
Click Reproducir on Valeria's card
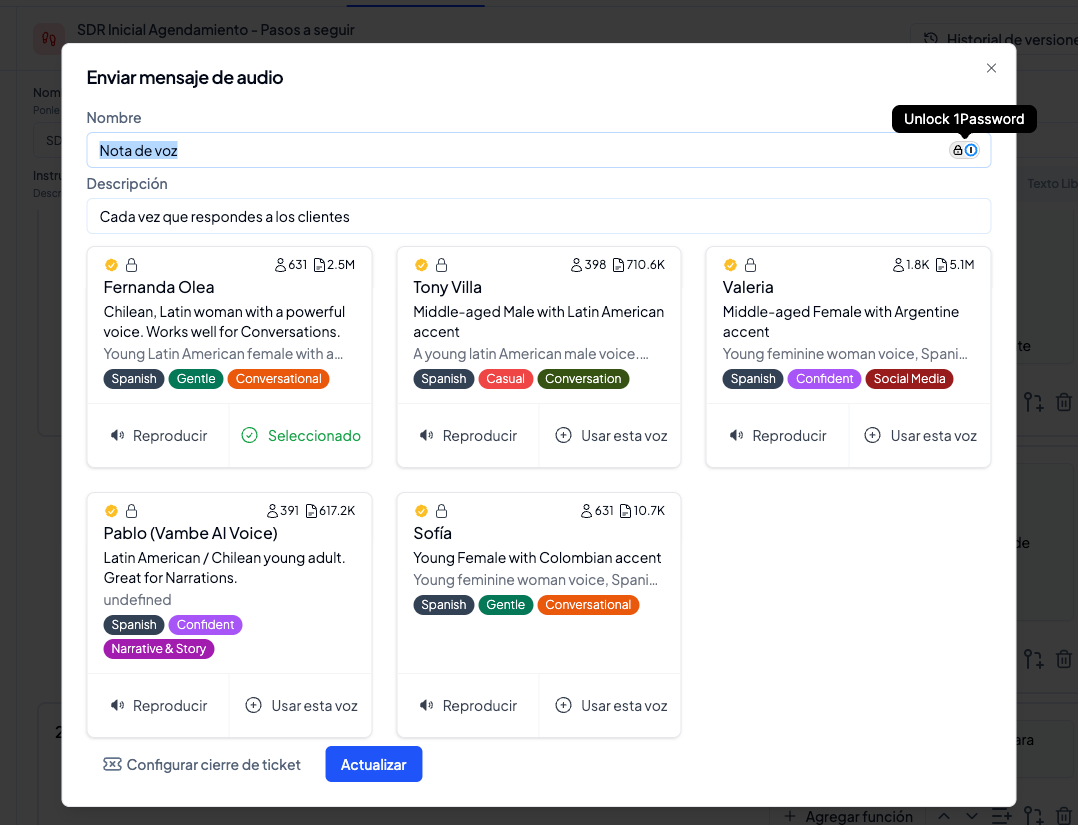(x=777, y=436)
